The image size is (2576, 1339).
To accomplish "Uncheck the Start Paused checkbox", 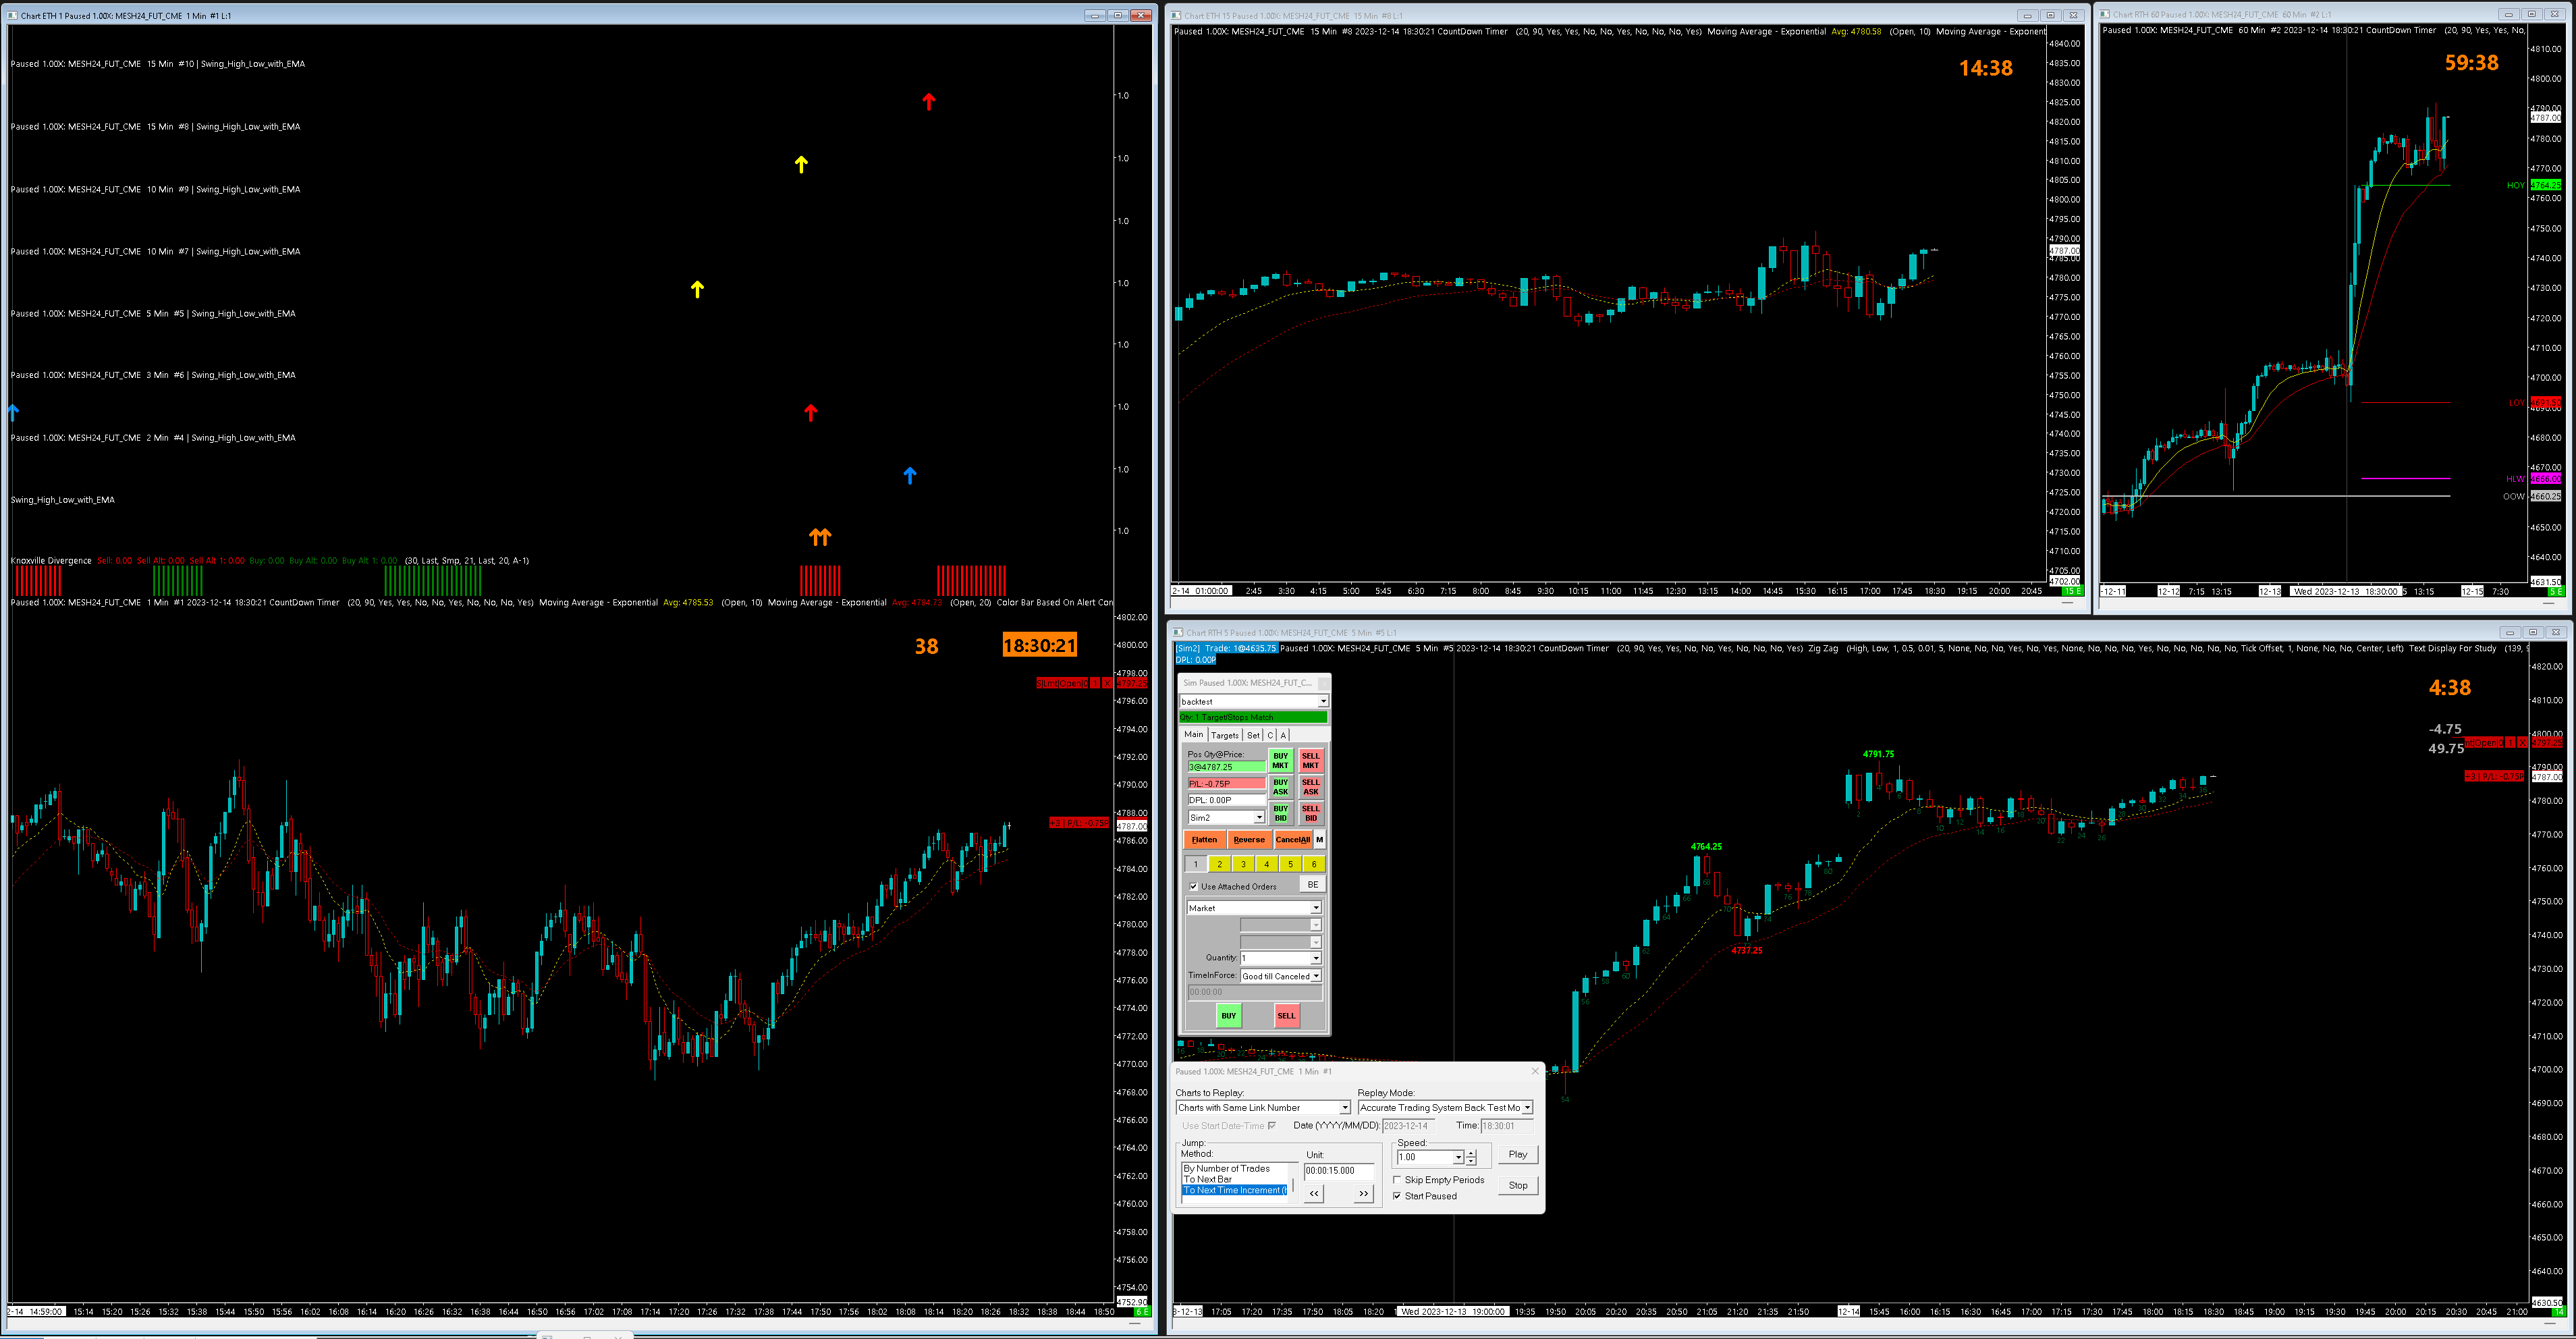I will tap(1397, 1196).
